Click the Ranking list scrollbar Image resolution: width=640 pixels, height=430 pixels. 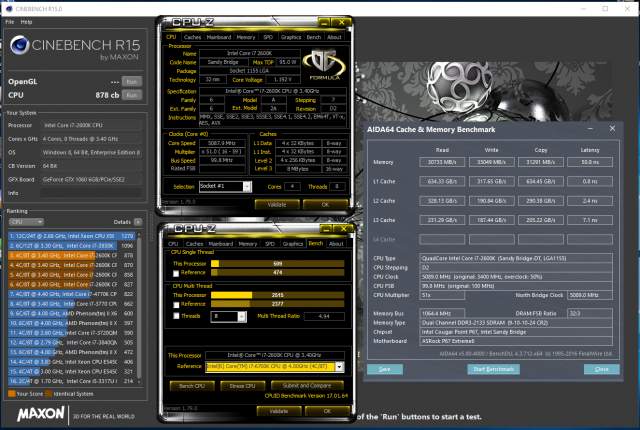click(140, 308)
